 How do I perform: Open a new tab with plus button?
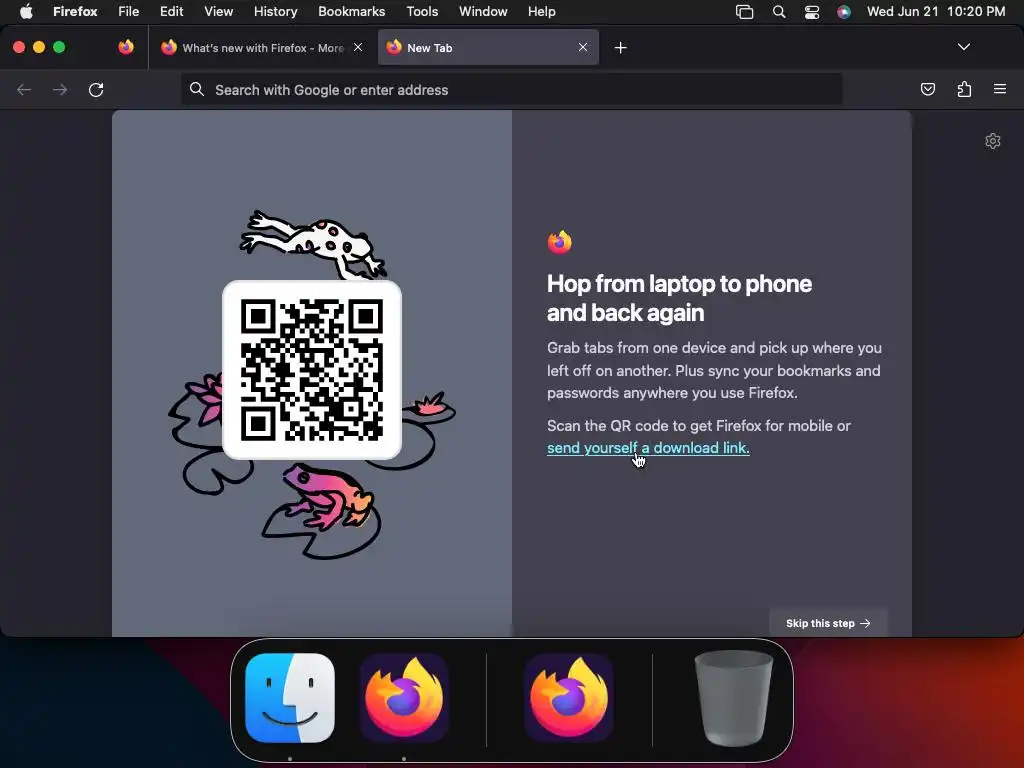(x=620, y=48)
